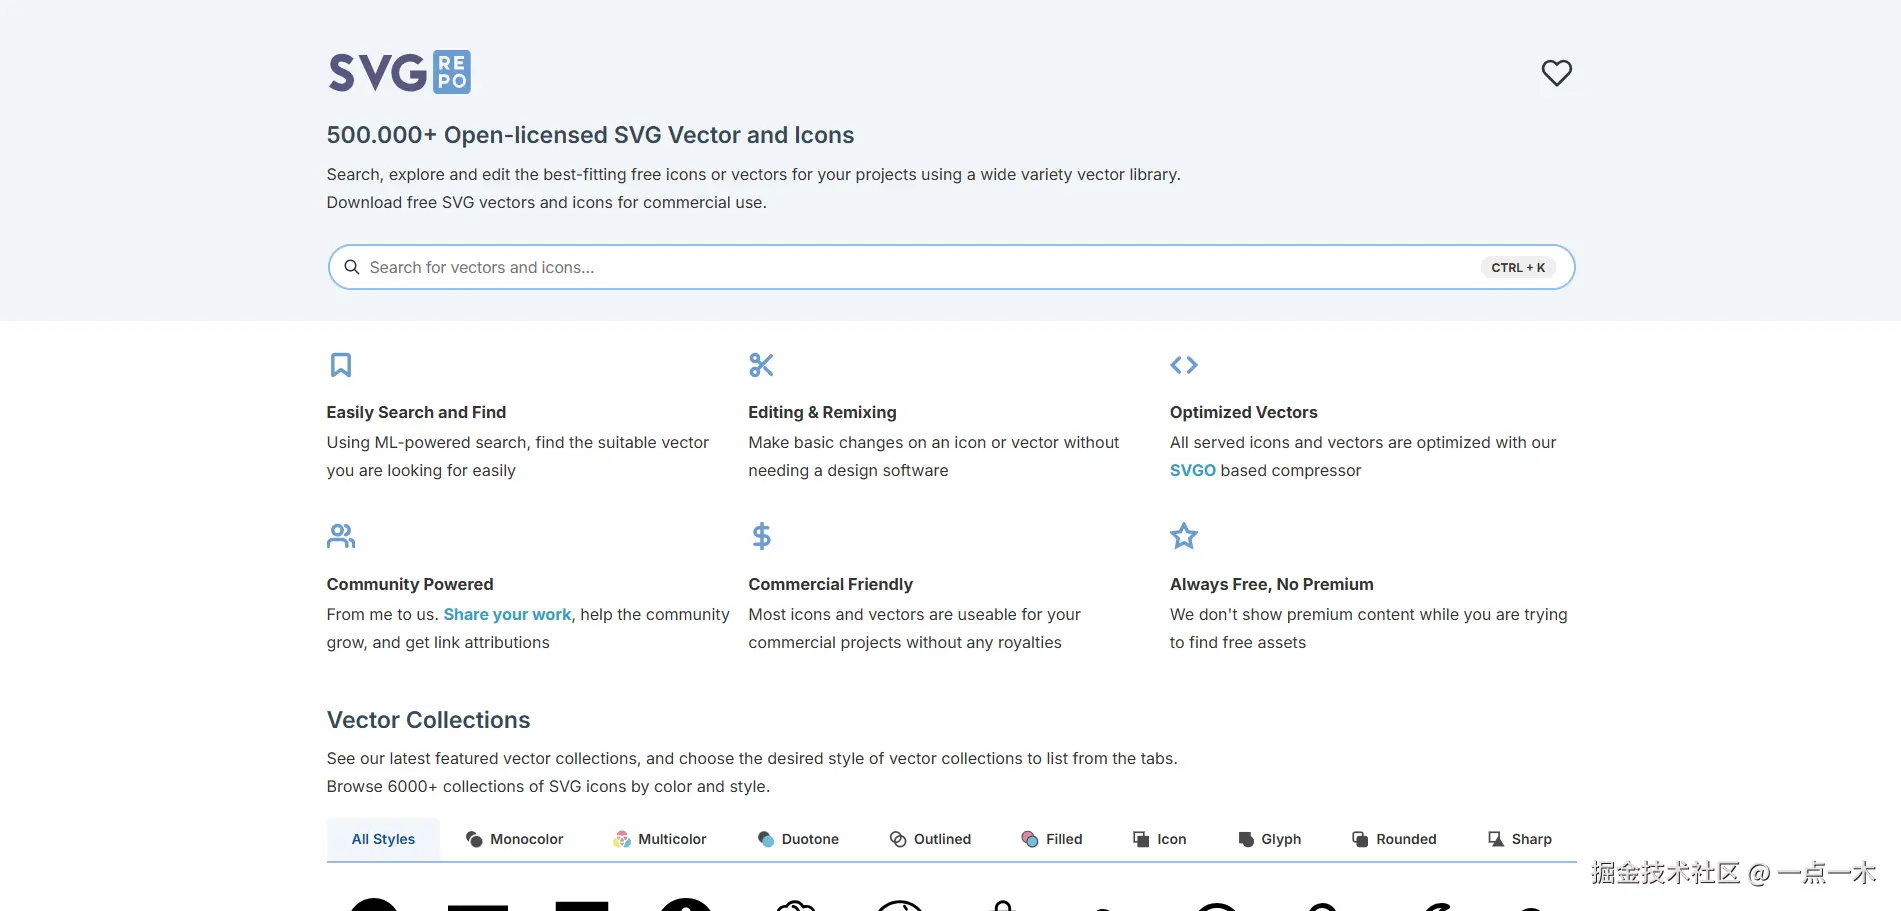
Task: Open favorites with the heart icon
Action: click(x=1556, y=73)
